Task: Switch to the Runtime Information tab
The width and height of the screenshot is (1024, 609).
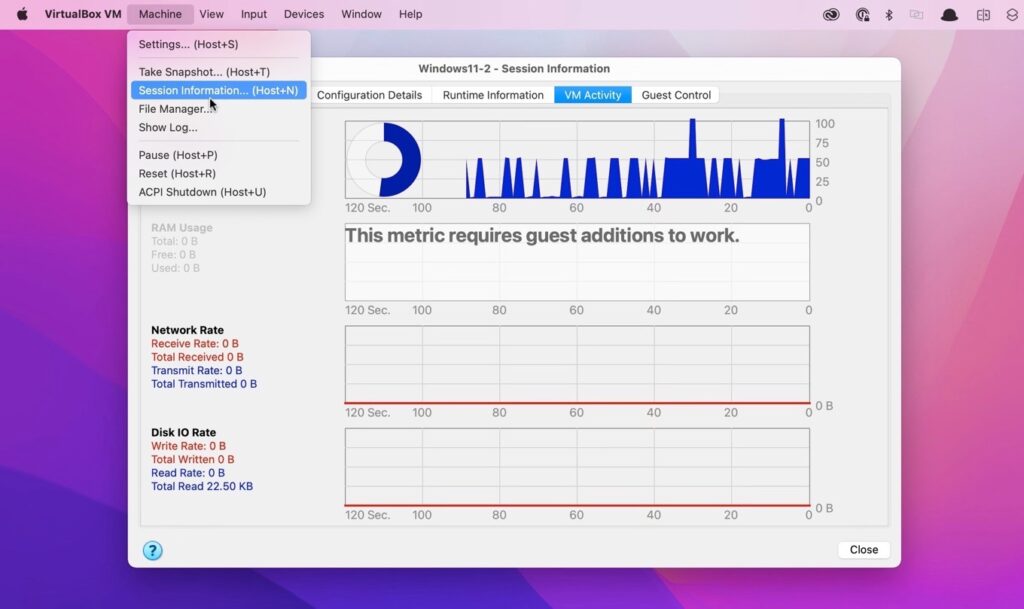Action: pos(493,95)
